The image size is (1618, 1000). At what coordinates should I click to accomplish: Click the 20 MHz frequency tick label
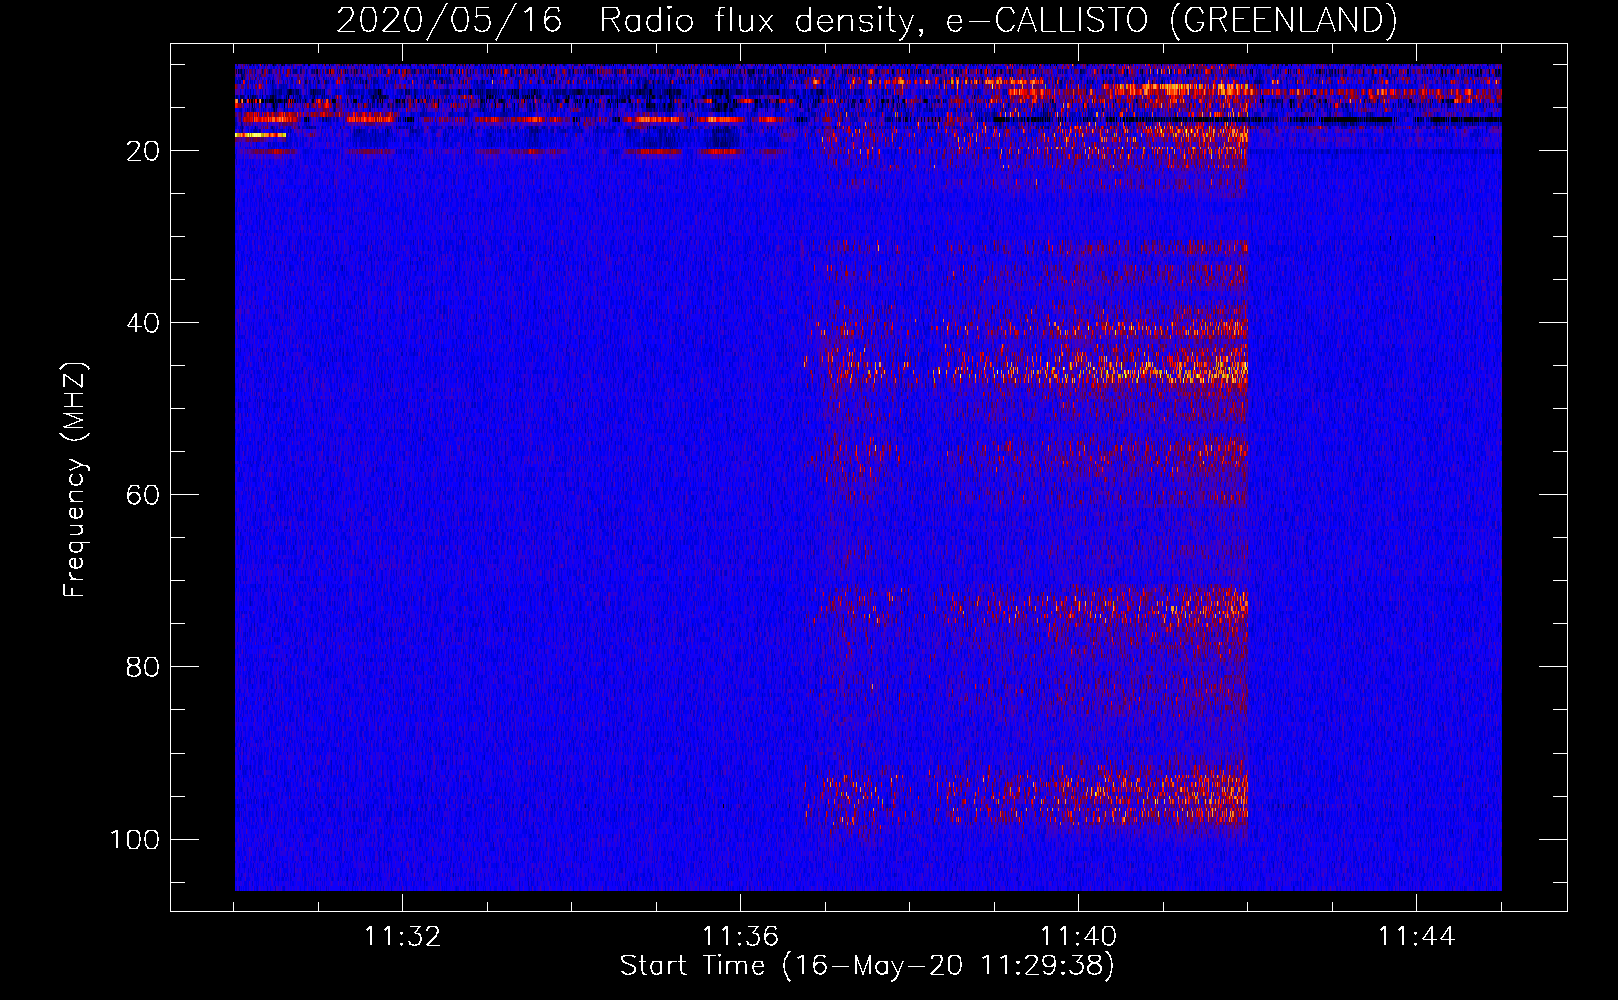[x=143, y=151]
